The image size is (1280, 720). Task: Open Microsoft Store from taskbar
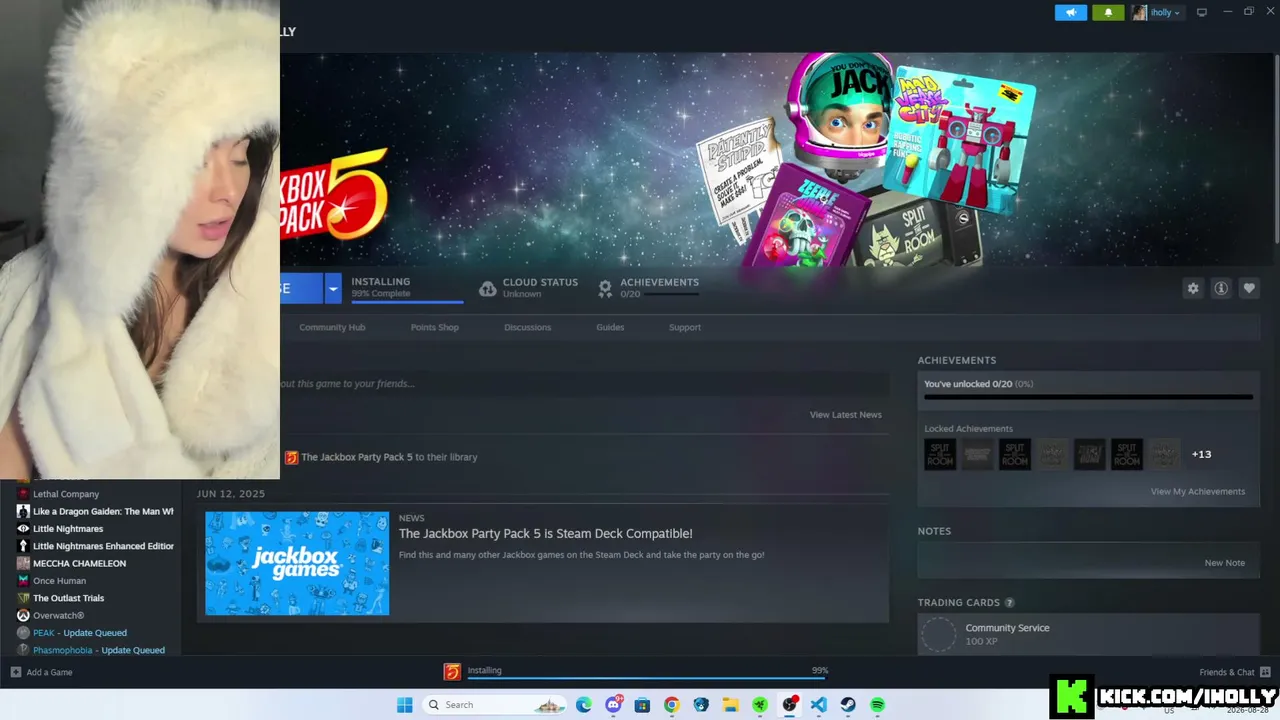pyautogui.click(x=642, y=705)
